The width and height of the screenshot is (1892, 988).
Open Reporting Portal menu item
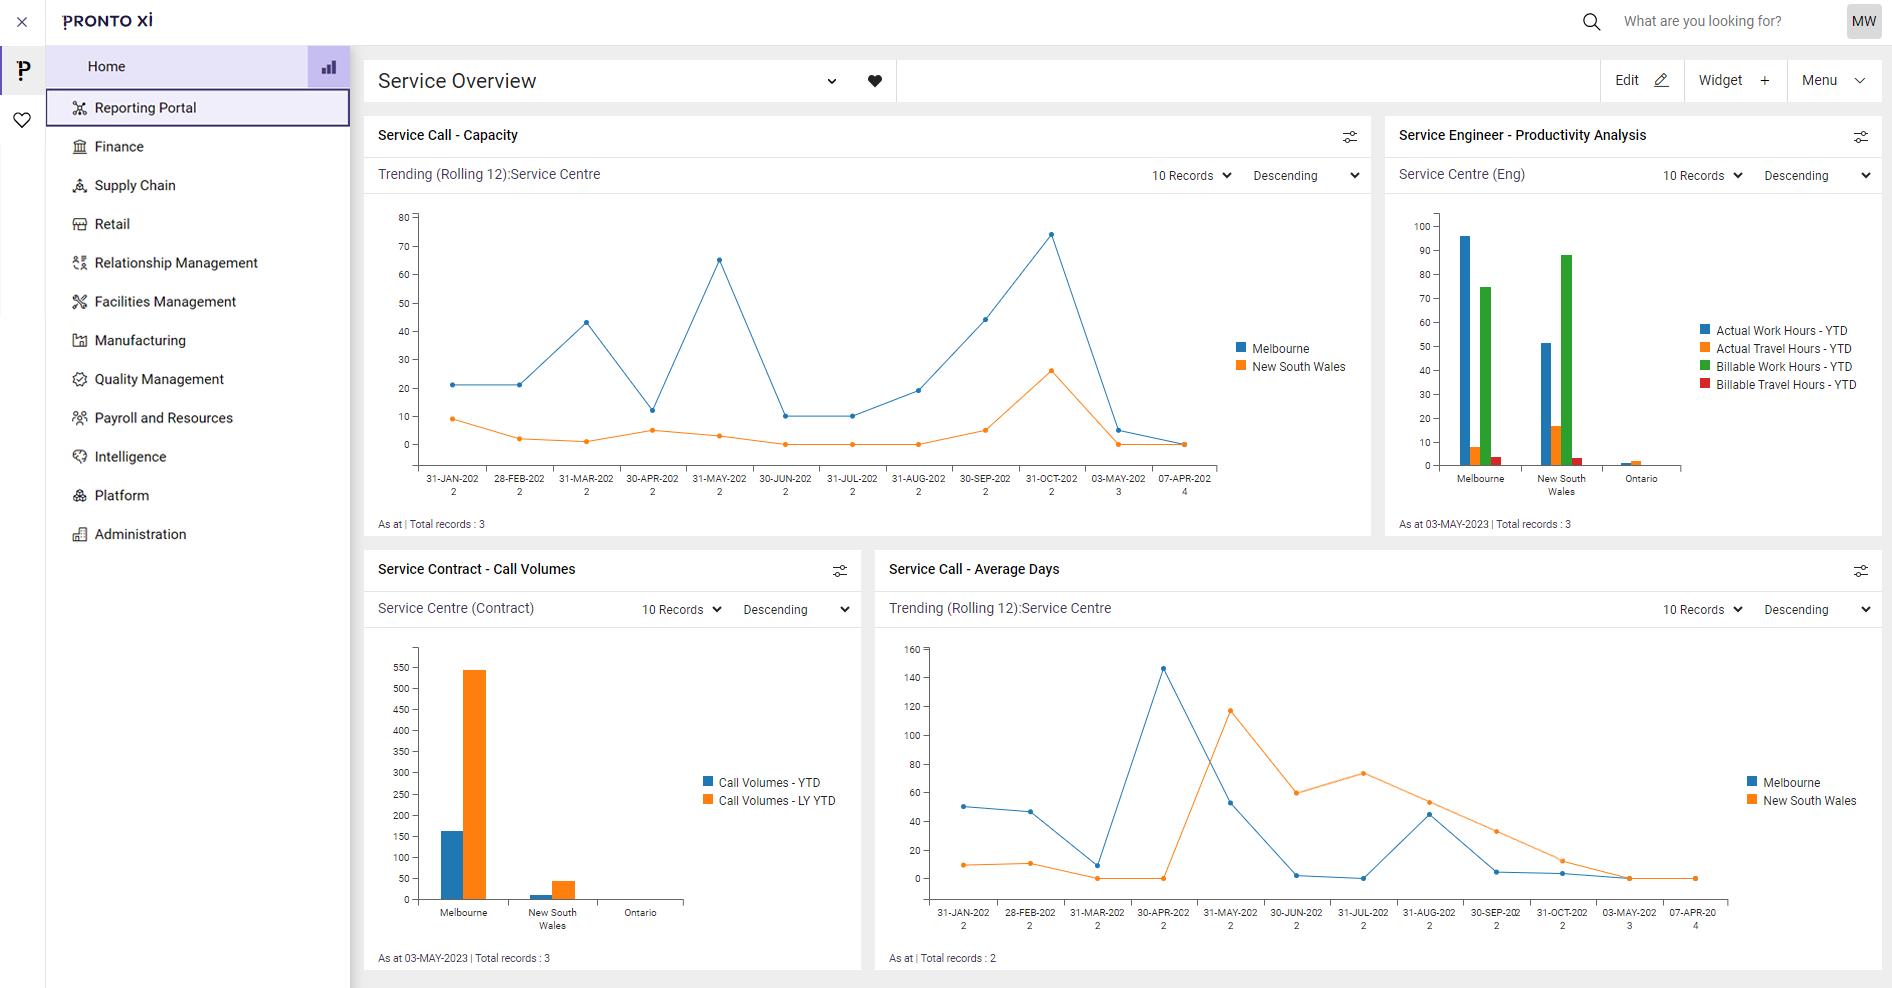pos(198,108)
